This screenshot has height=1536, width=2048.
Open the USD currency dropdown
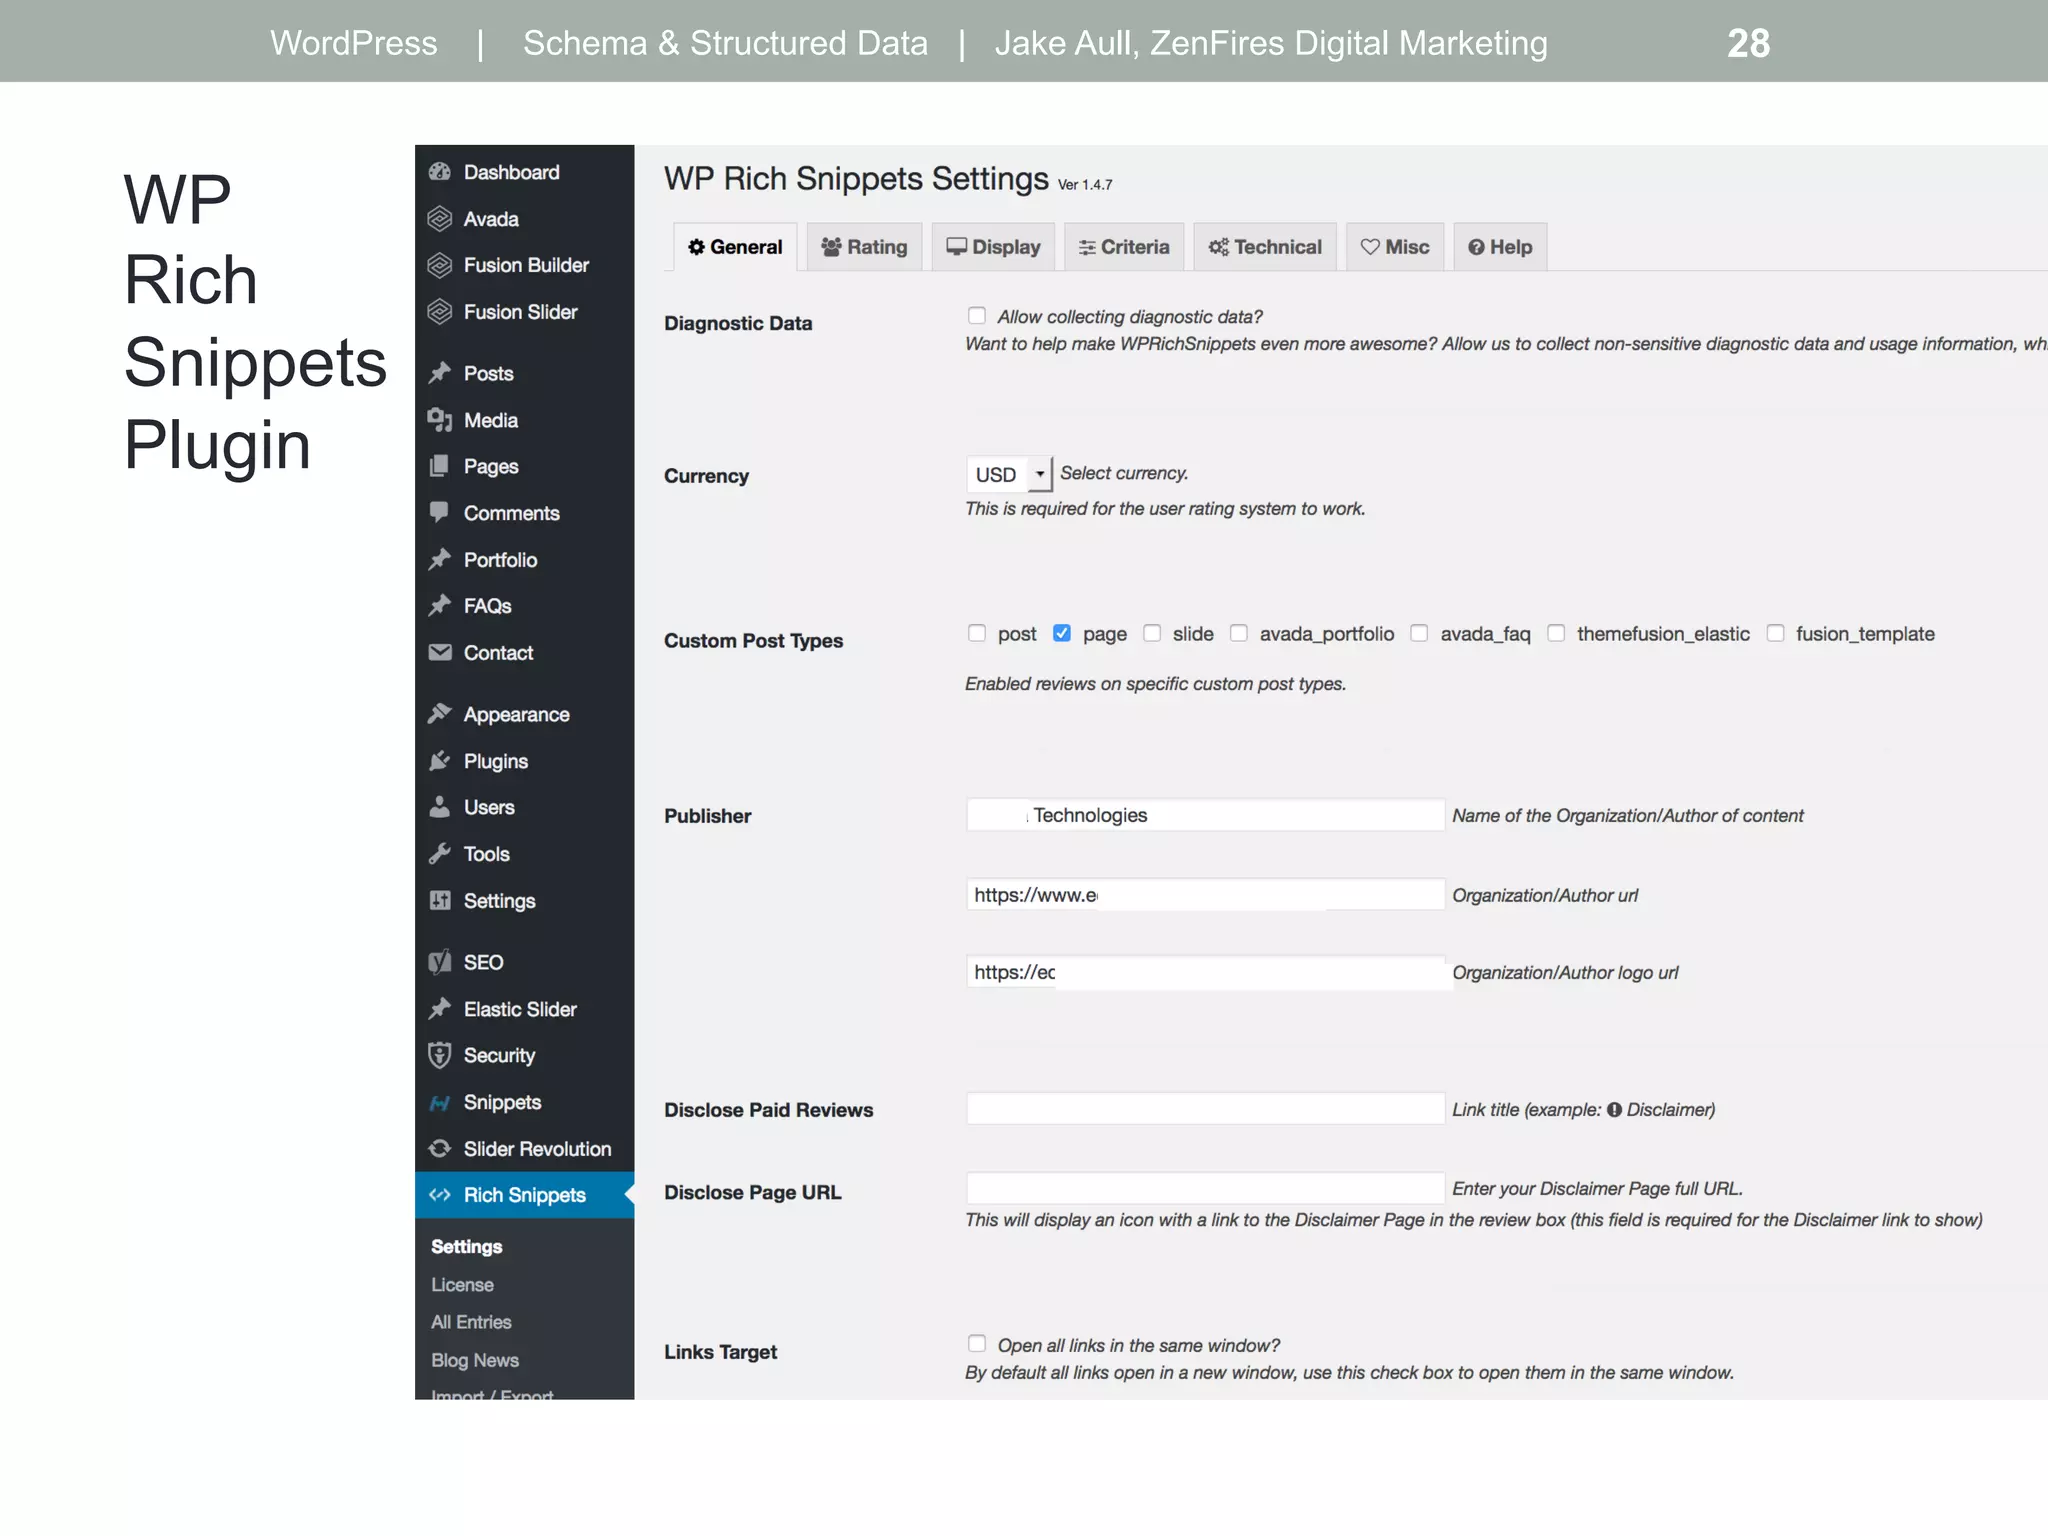coord(1008,474)
